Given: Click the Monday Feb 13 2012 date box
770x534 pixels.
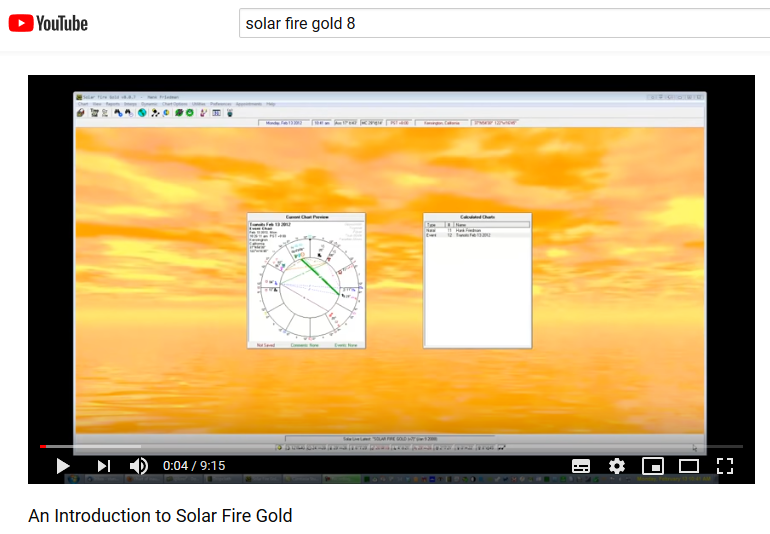Looking at the screenshot, I should coord(283,123).
